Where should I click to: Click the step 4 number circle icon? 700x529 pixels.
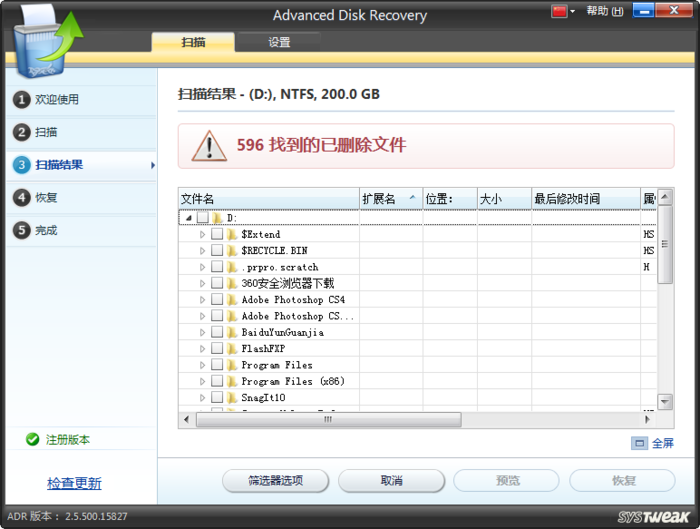[21, 197]
